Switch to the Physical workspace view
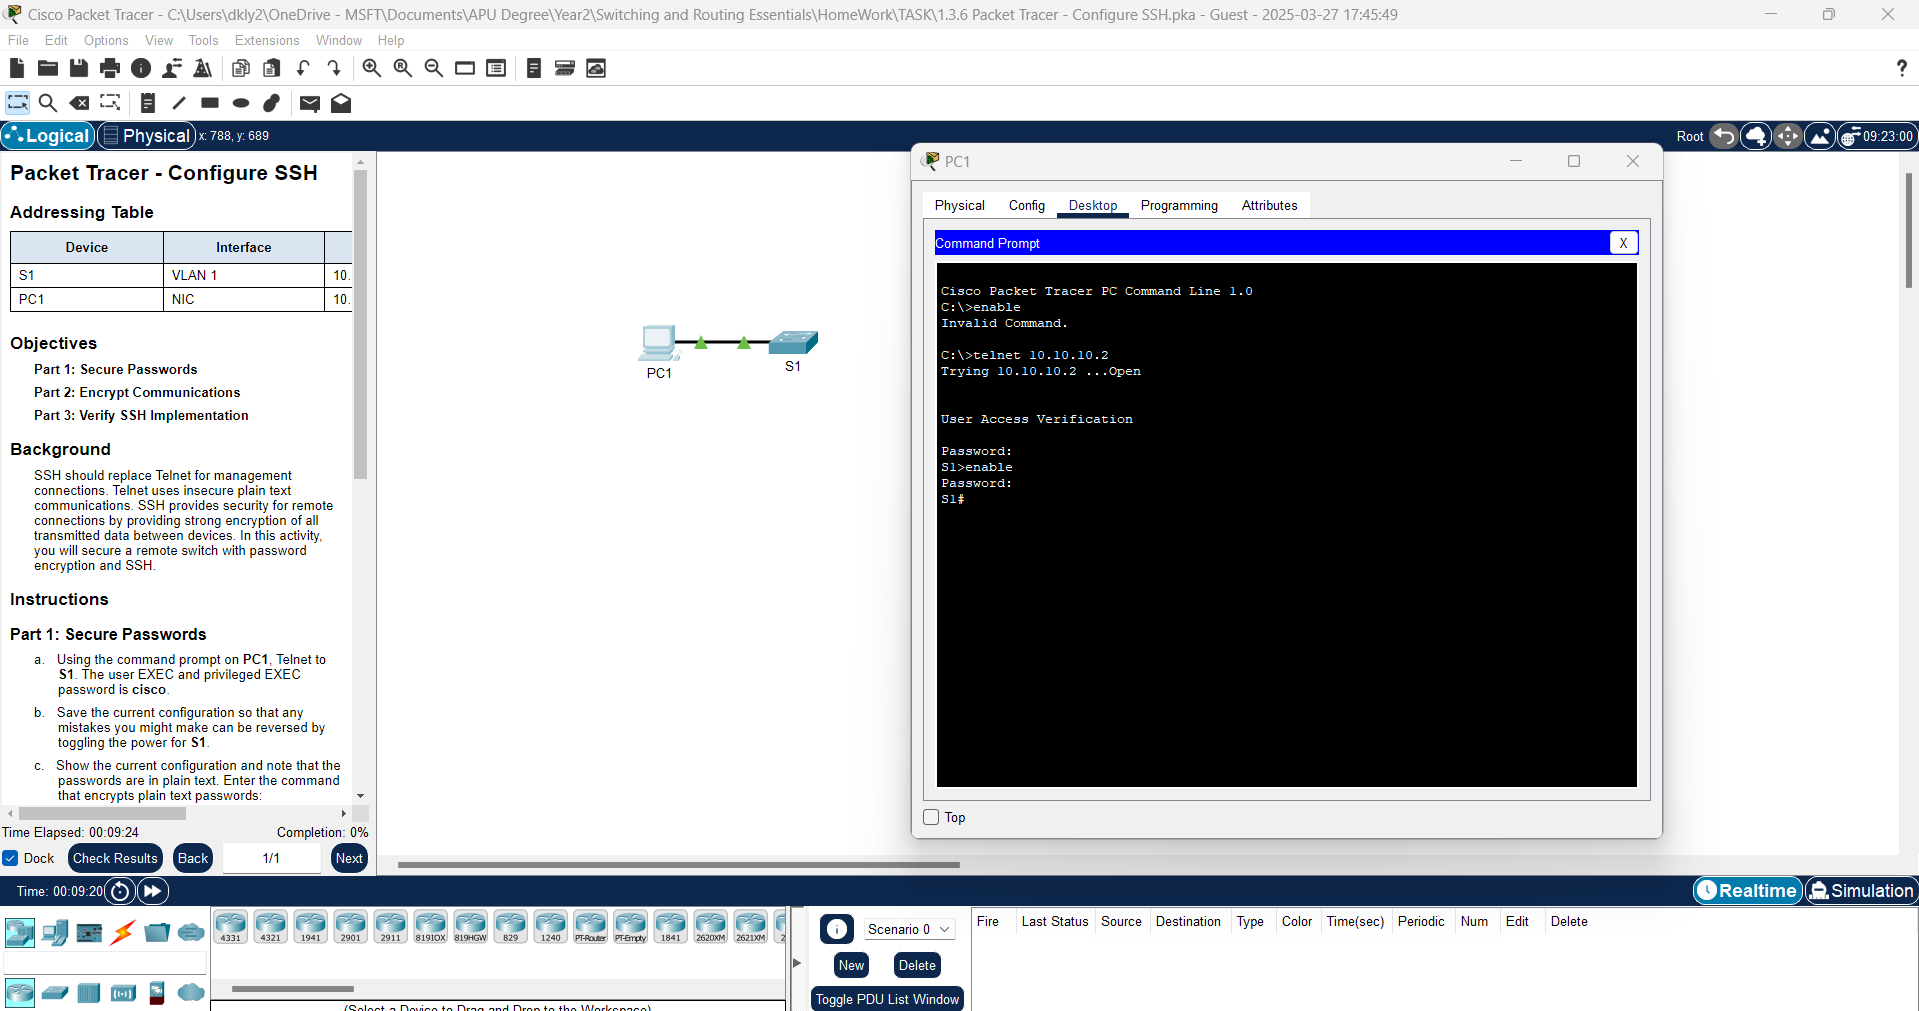 coord(146,135)
